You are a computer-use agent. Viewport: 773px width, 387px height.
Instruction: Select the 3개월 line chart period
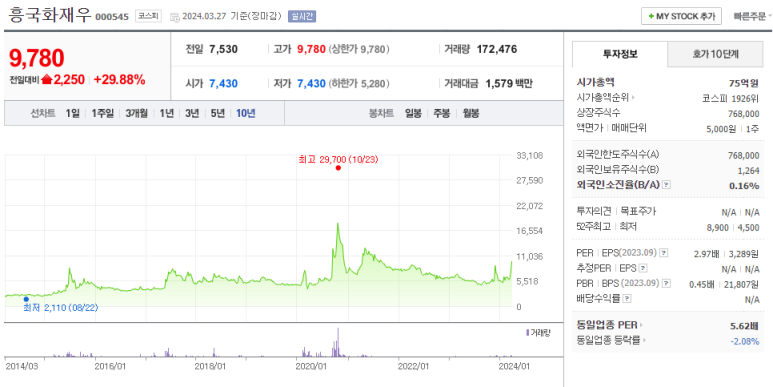[137, 113]
